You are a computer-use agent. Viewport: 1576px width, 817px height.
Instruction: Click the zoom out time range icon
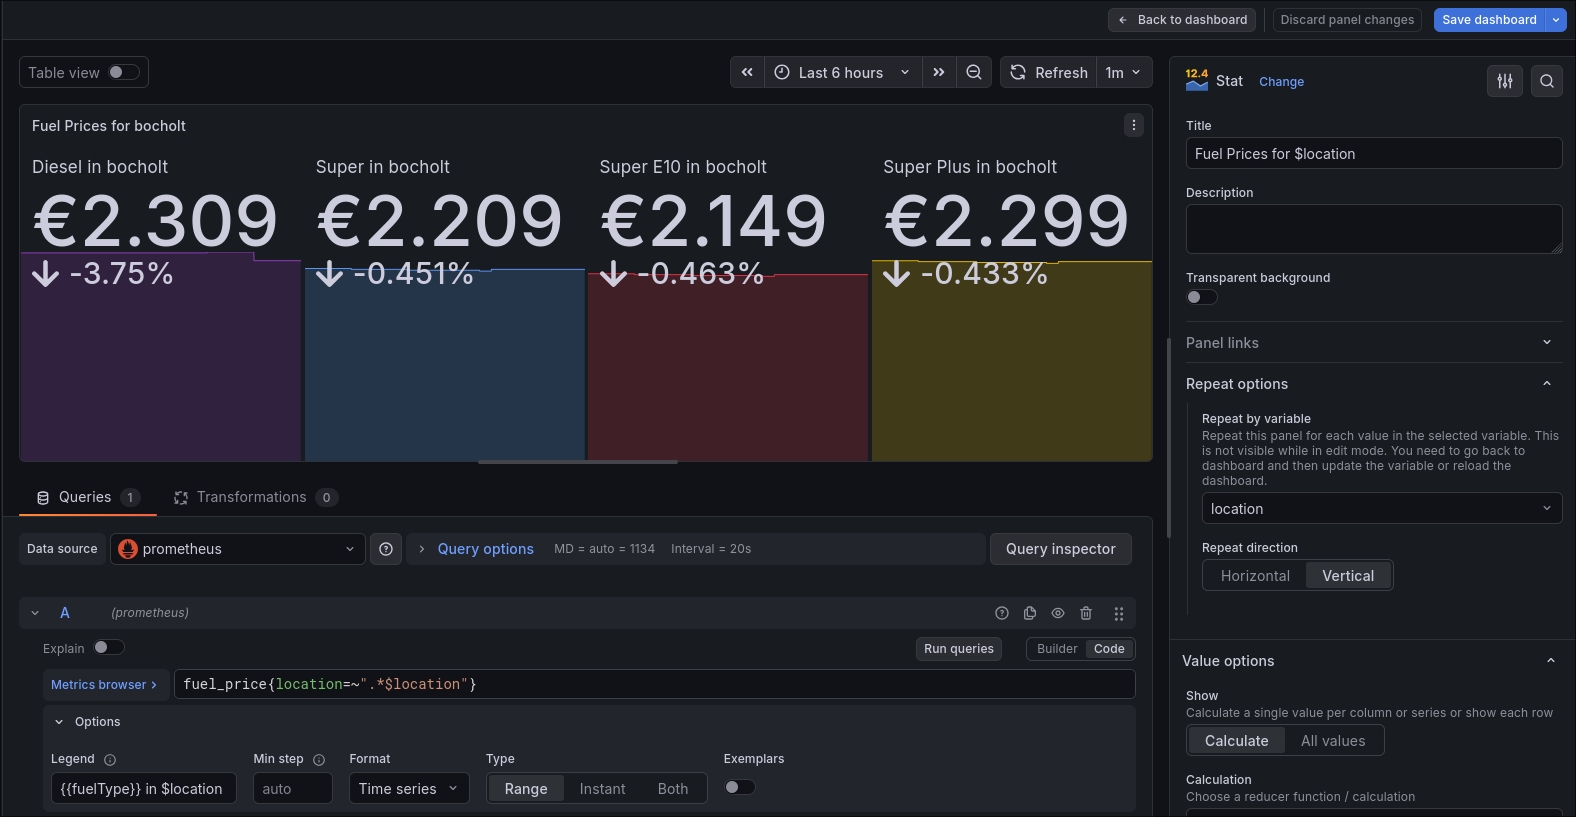[x=973, y=72]
